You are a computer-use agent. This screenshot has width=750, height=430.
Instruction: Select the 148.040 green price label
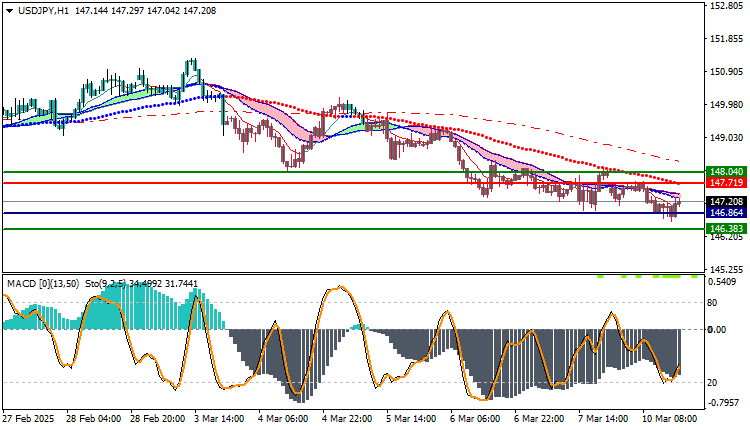pos(726,172)
